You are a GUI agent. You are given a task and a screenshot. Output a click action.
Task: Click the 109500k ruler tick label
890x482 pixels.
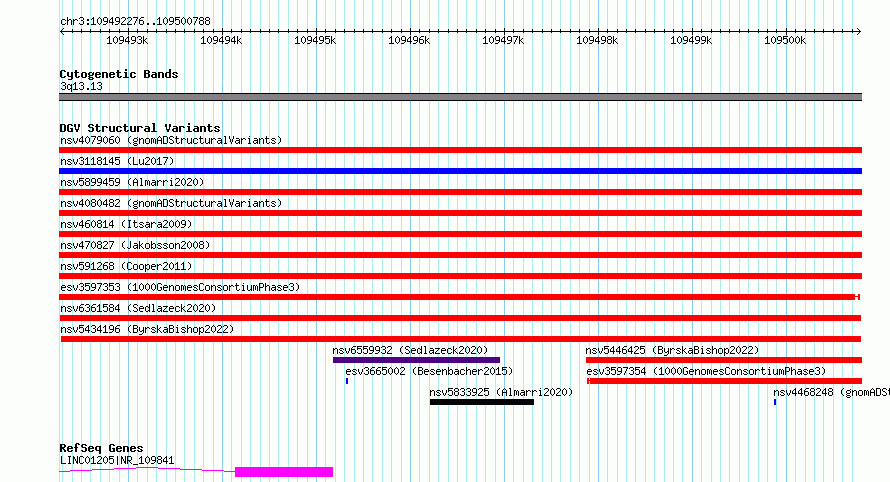tap(785, 40)
